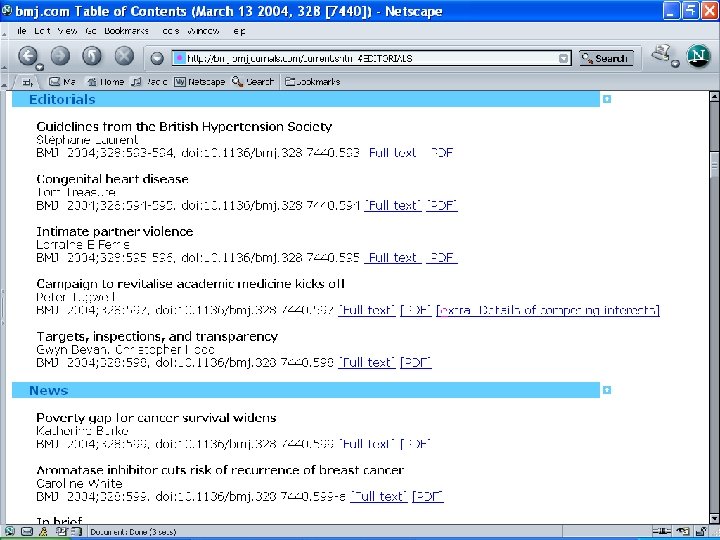Click the vertical scrollbar thumb
The width and height of the screenshot is (720, 540).
tap(714, 165)
